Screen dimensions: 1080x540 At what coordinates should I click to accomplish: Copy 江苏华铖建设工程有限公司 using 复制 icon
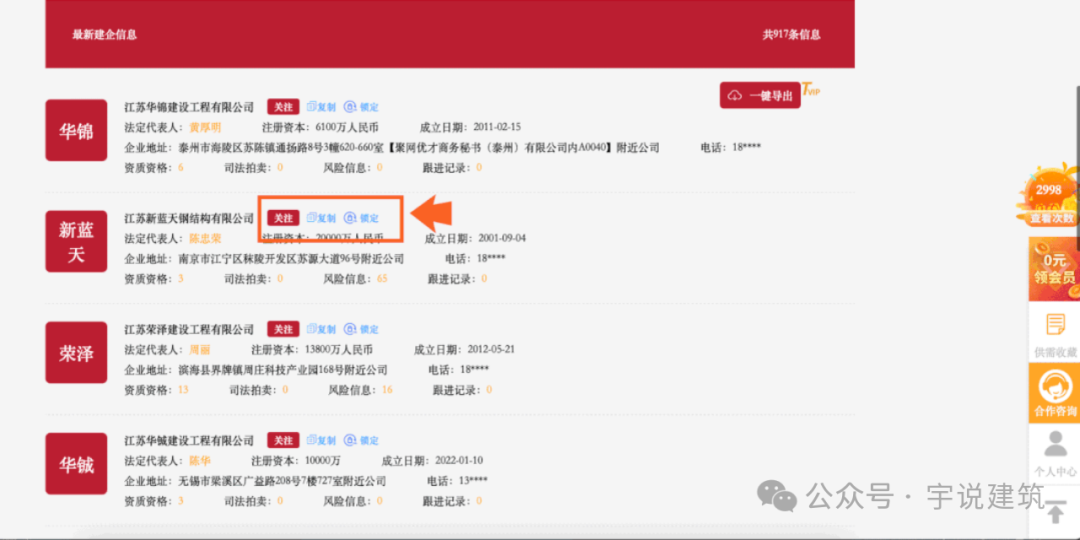coord(321,440)
